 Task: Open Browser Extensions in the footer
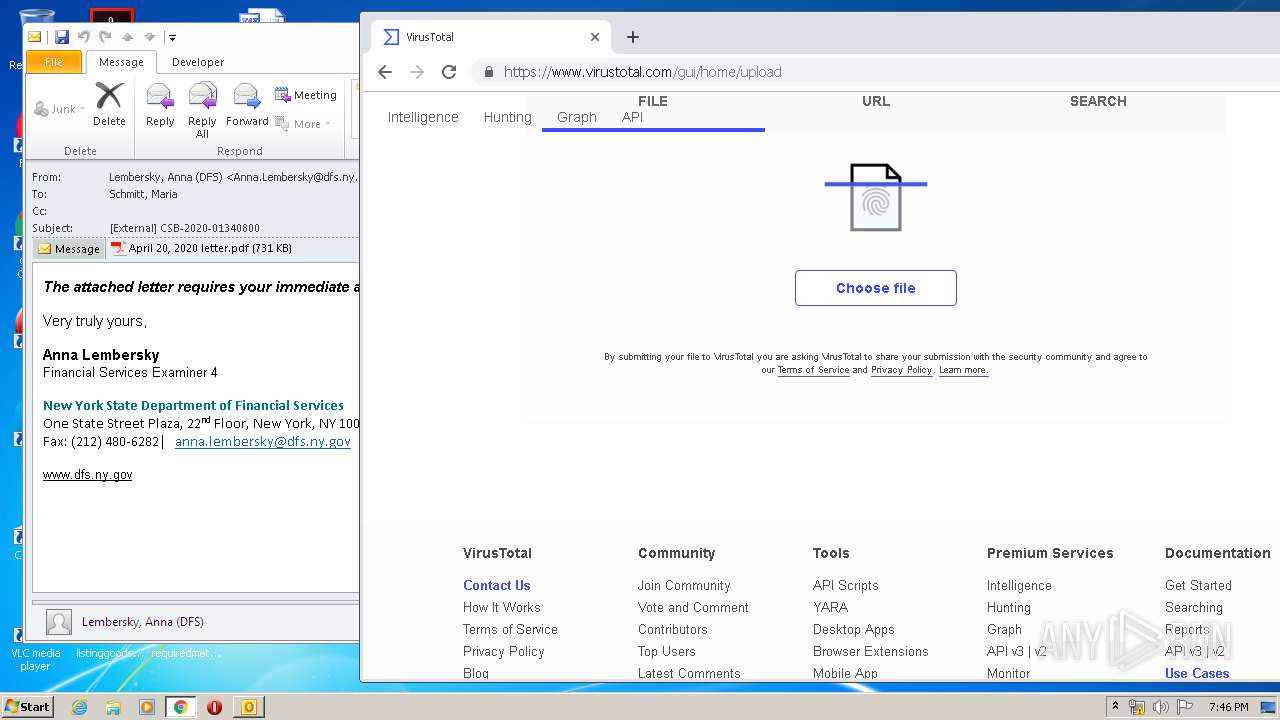[870, 651]
